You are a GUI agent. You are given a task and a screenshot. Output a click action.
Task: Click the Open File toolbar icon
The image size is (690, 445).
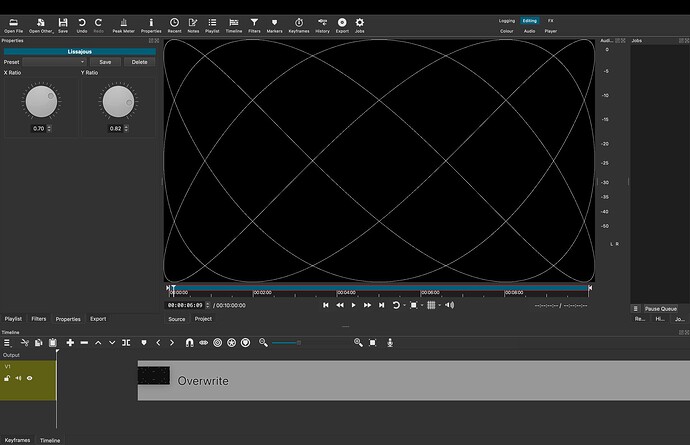(x=14, y=26)
